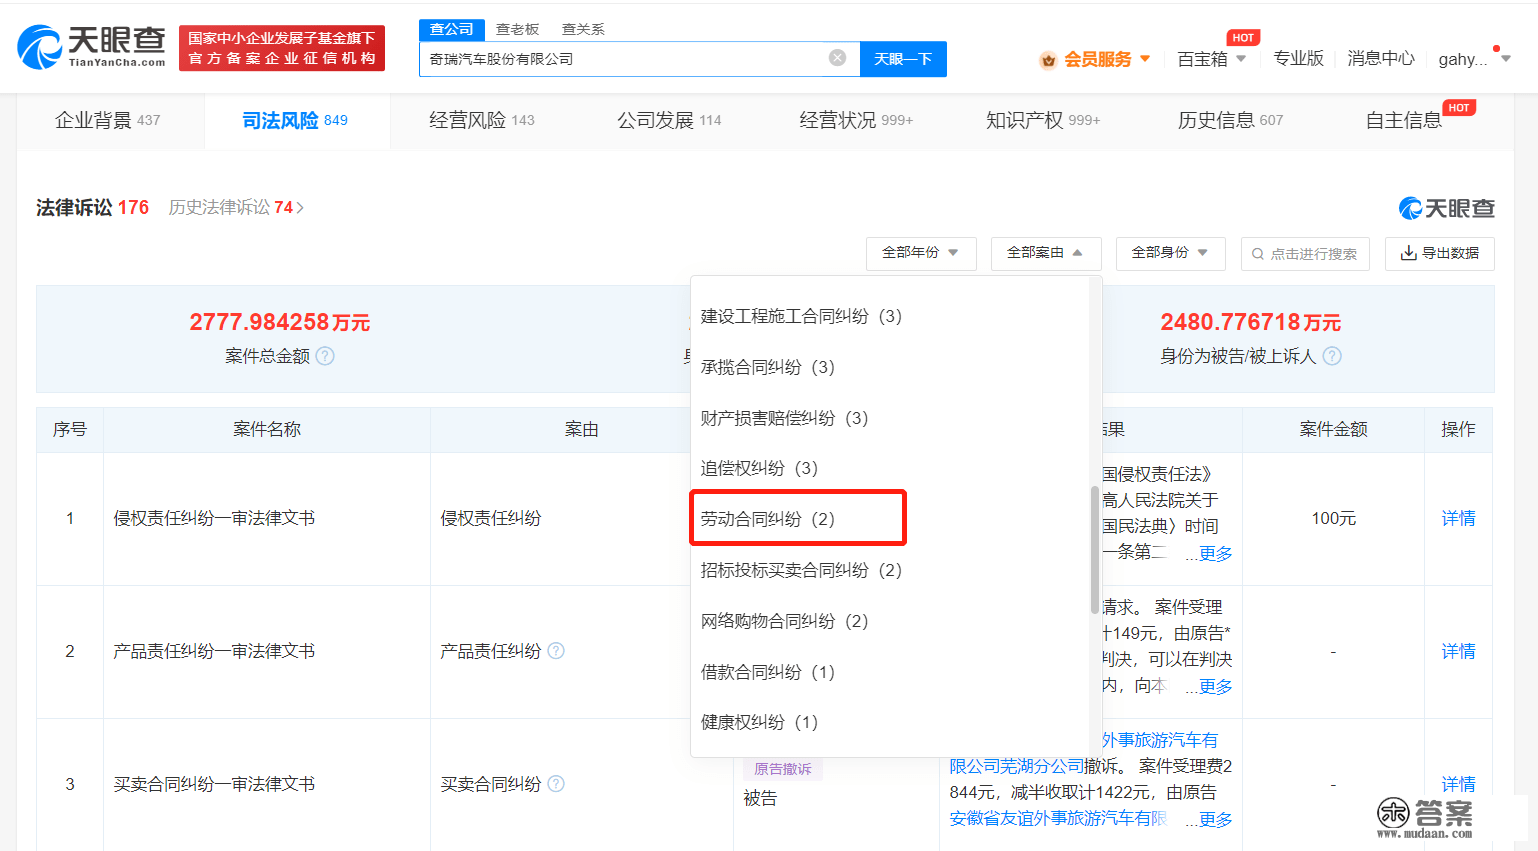Click case name 产品责任纠纷一审法律文书
Viewport: 1538px width, 851px height.
click(x=214, y=651)
